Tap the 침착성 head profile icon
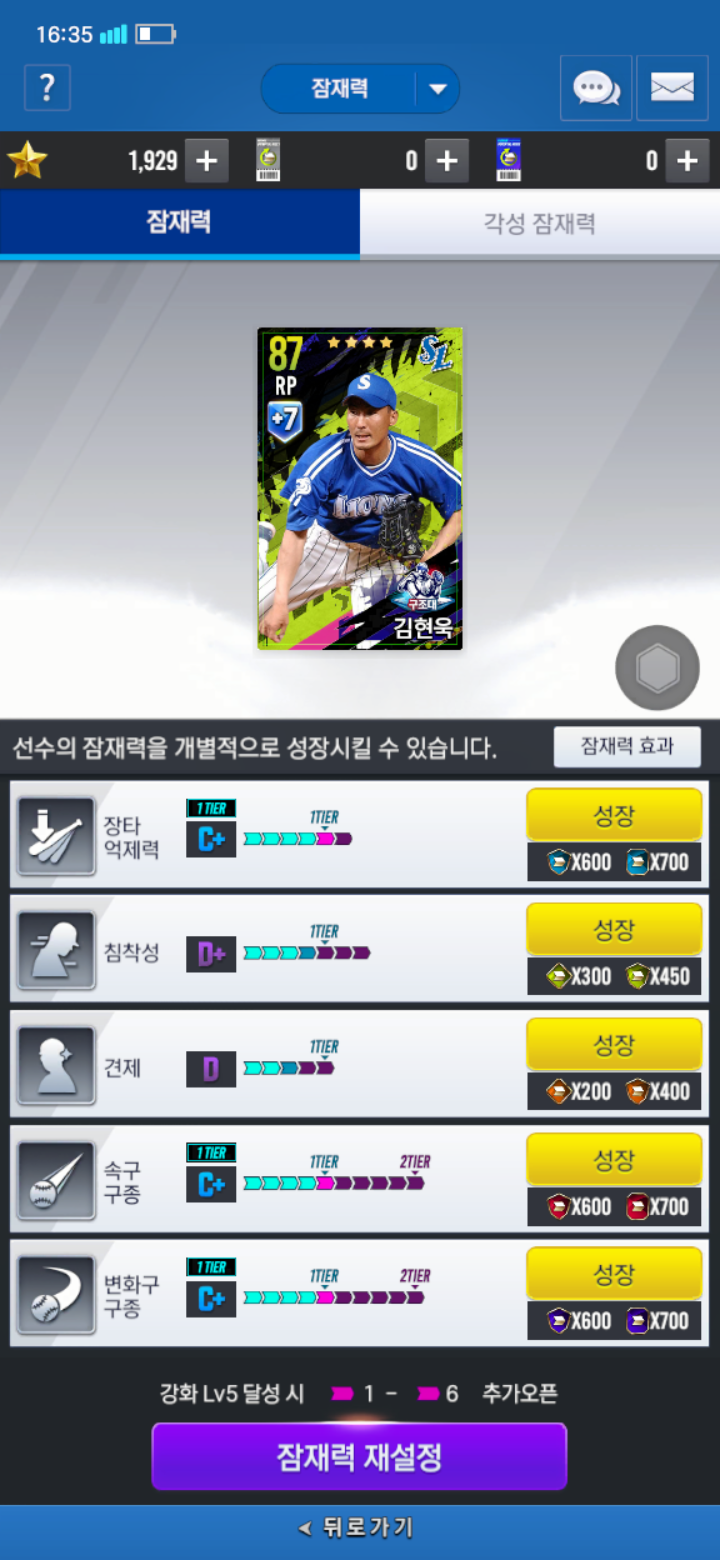 [57, 950]
